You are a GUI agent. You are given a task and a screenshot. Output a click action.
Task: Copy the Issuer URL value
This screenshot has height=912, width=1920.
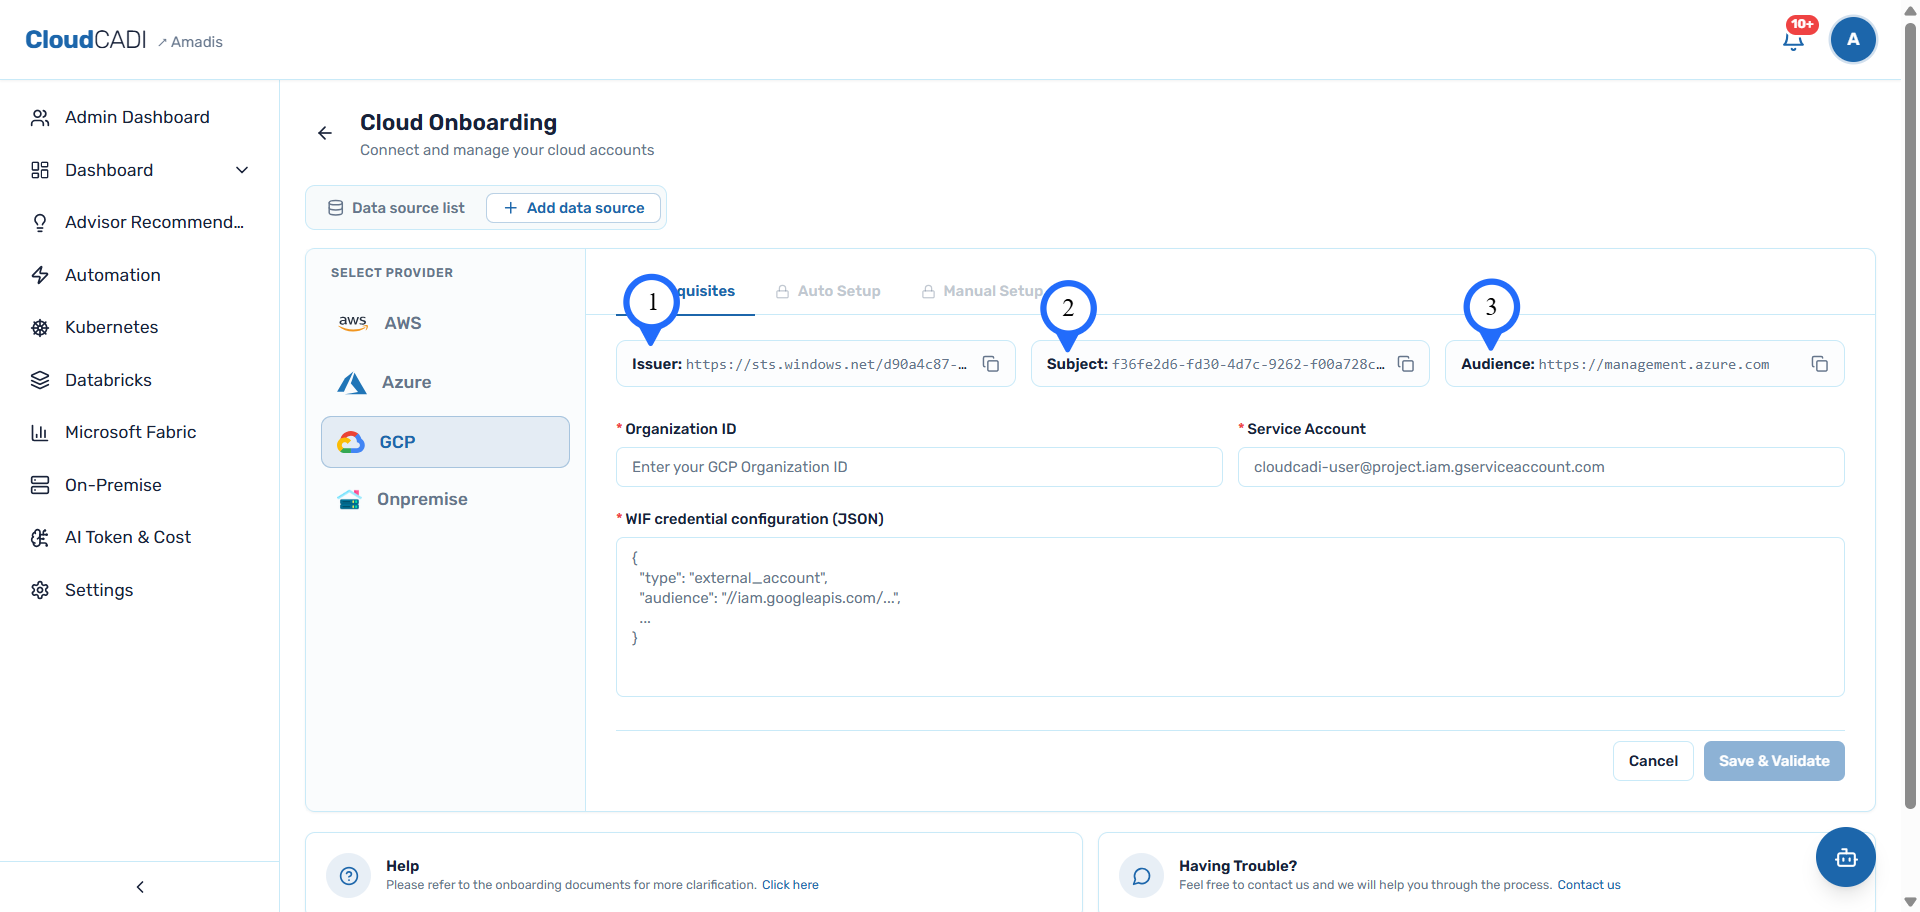pyautogui.click(x=991, y=364)
